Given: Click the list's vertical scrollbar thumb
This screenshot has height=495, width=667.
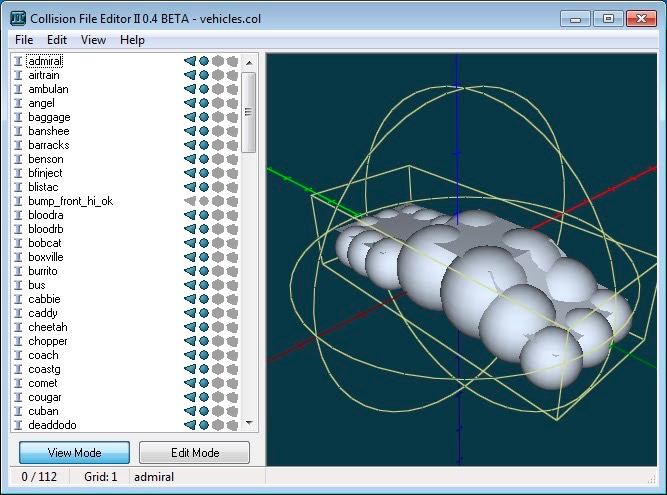Looking at the screenshot, I should (x=248, y=112).
